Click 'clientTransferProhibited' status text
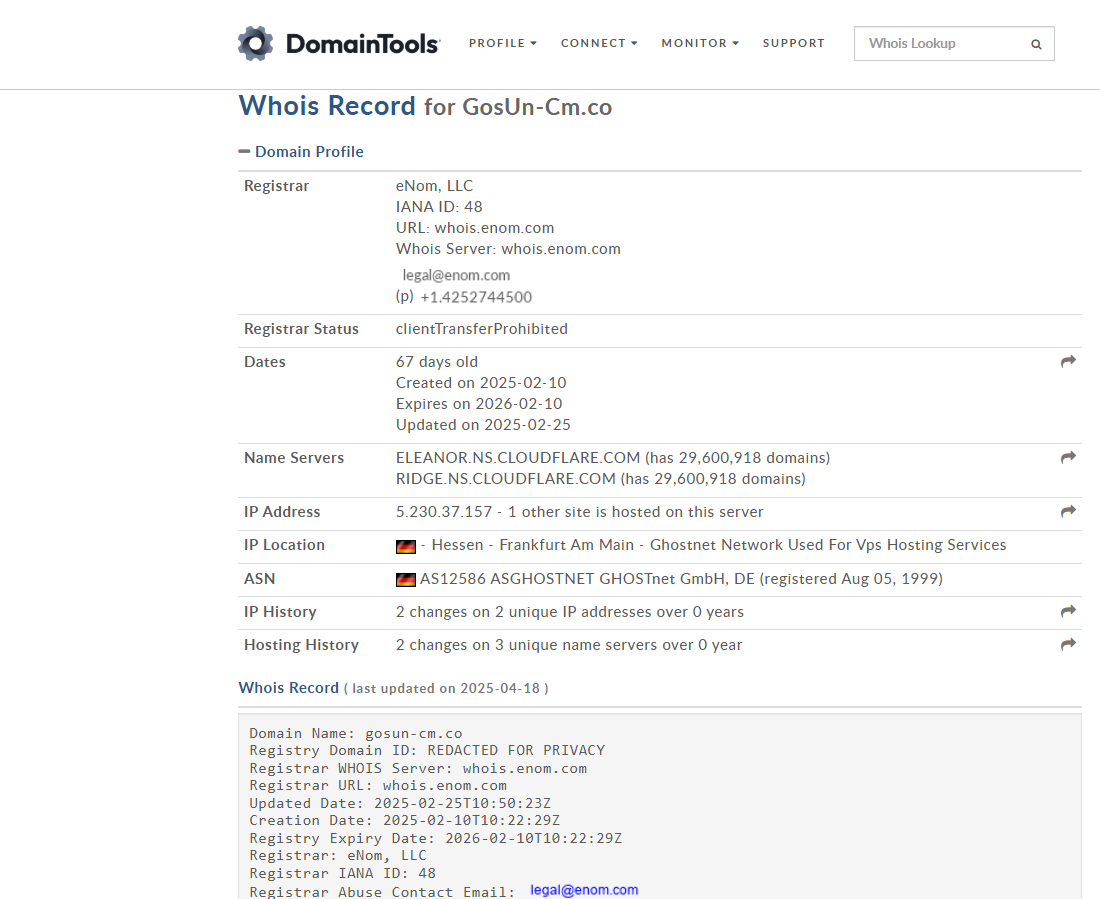The image size is (1100, 899). [x=481, y=328]
